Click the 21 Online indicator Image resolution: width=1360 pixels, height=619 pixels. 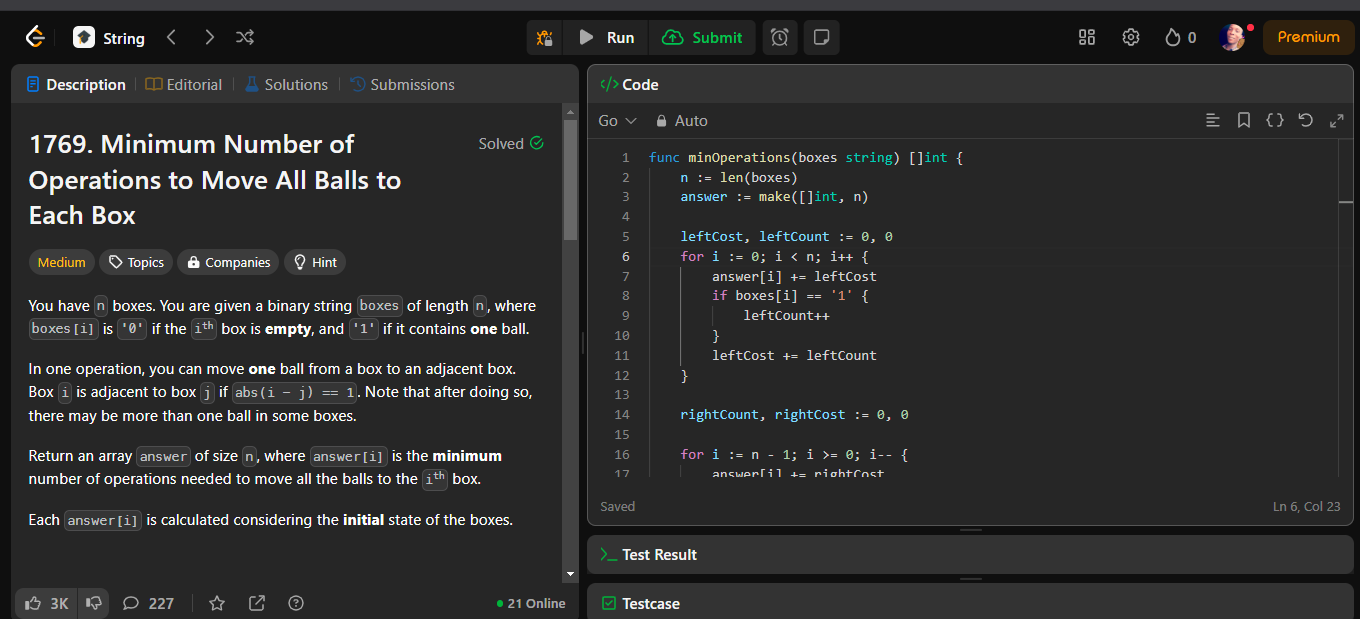531,603
